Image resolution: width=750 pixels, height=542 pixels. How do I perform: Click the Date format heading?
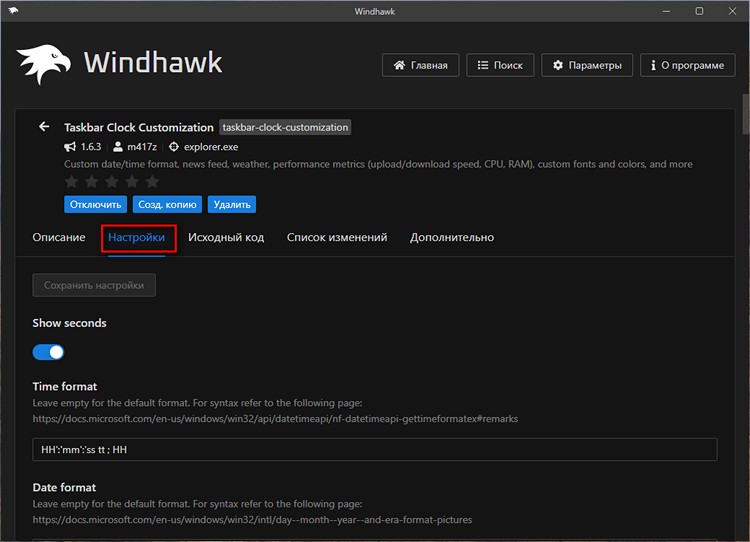pos(64,487)
